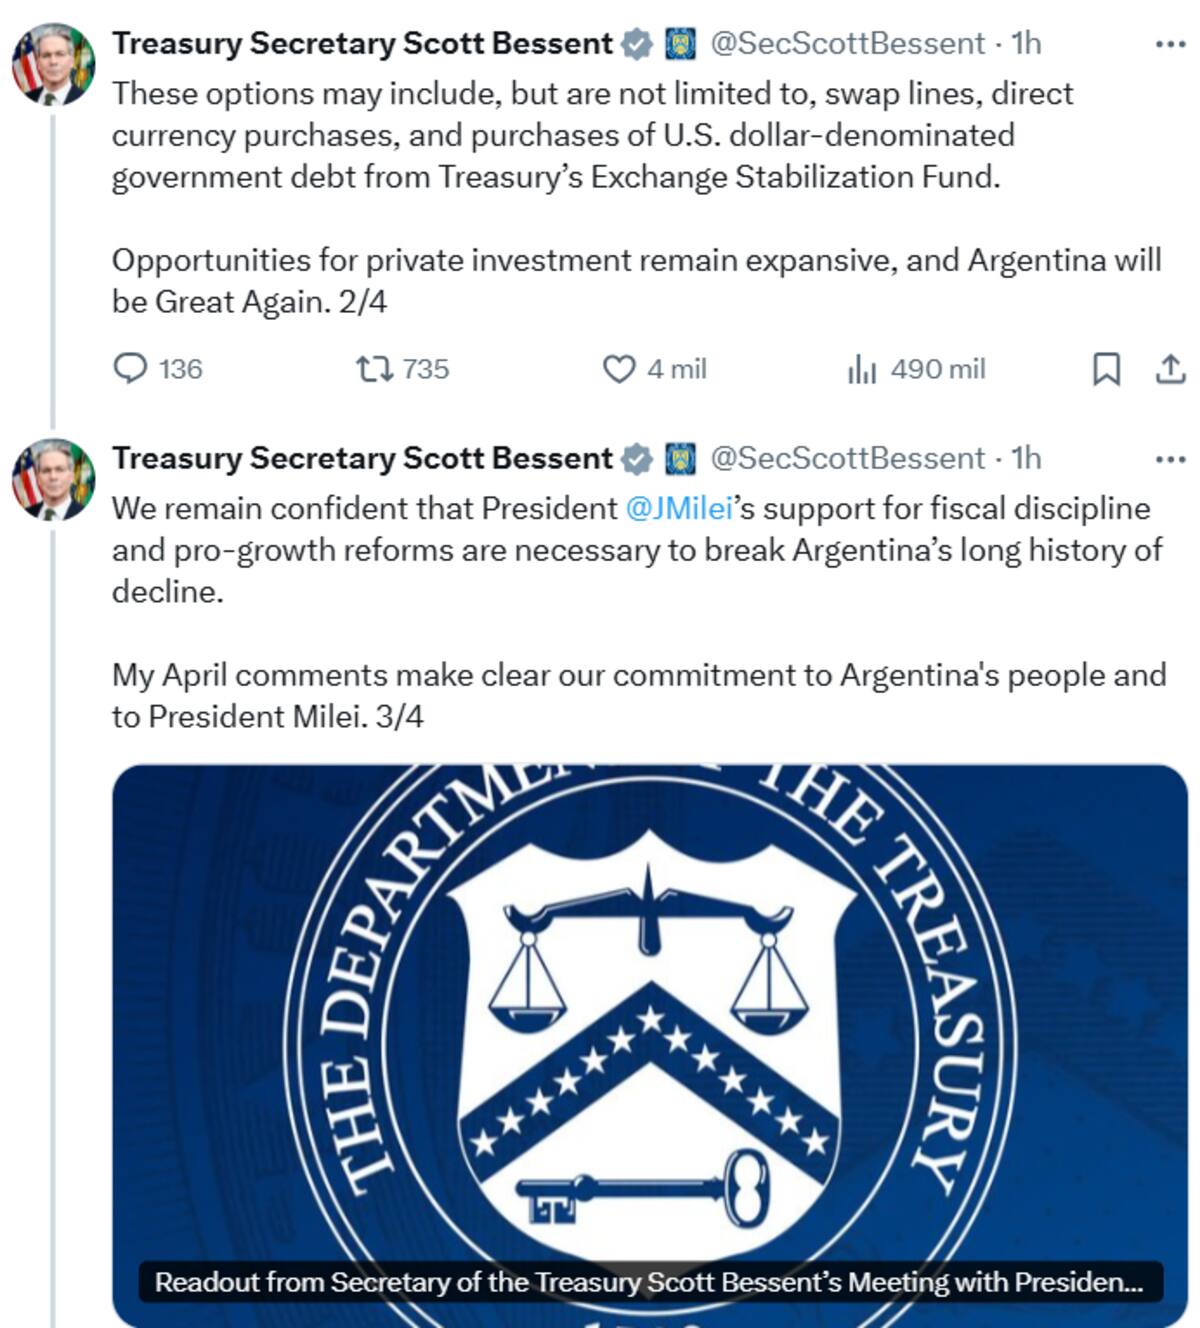Reply to the 2/4 tweet

(131, 369)
